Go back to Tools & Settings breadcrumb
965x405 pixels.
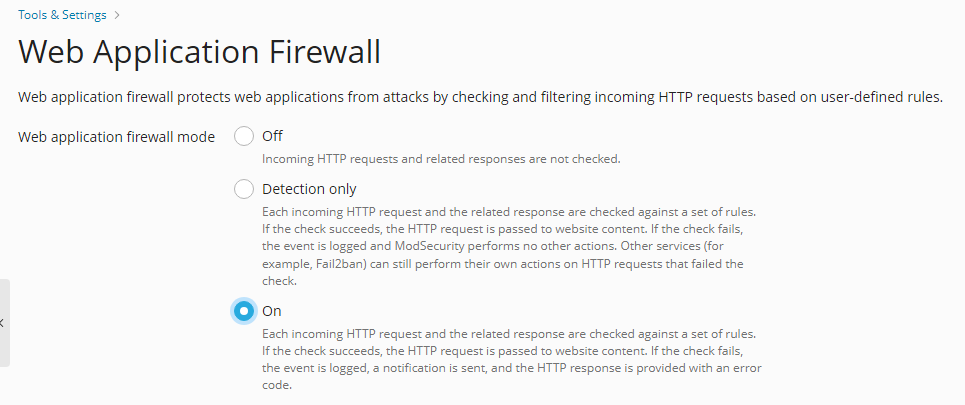tap(62, 15)
